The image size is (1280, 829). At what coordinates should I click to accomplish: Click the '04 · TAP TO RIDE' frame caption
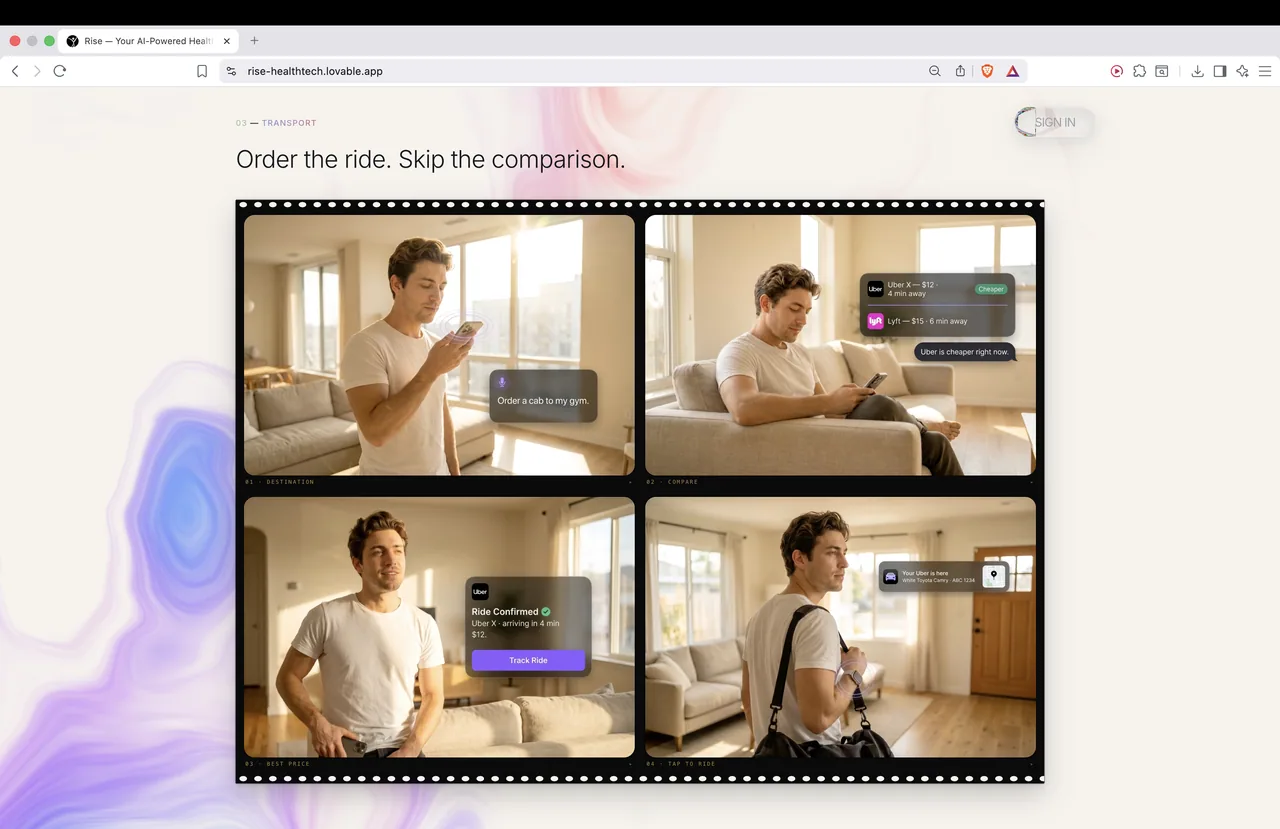[679, 764]
